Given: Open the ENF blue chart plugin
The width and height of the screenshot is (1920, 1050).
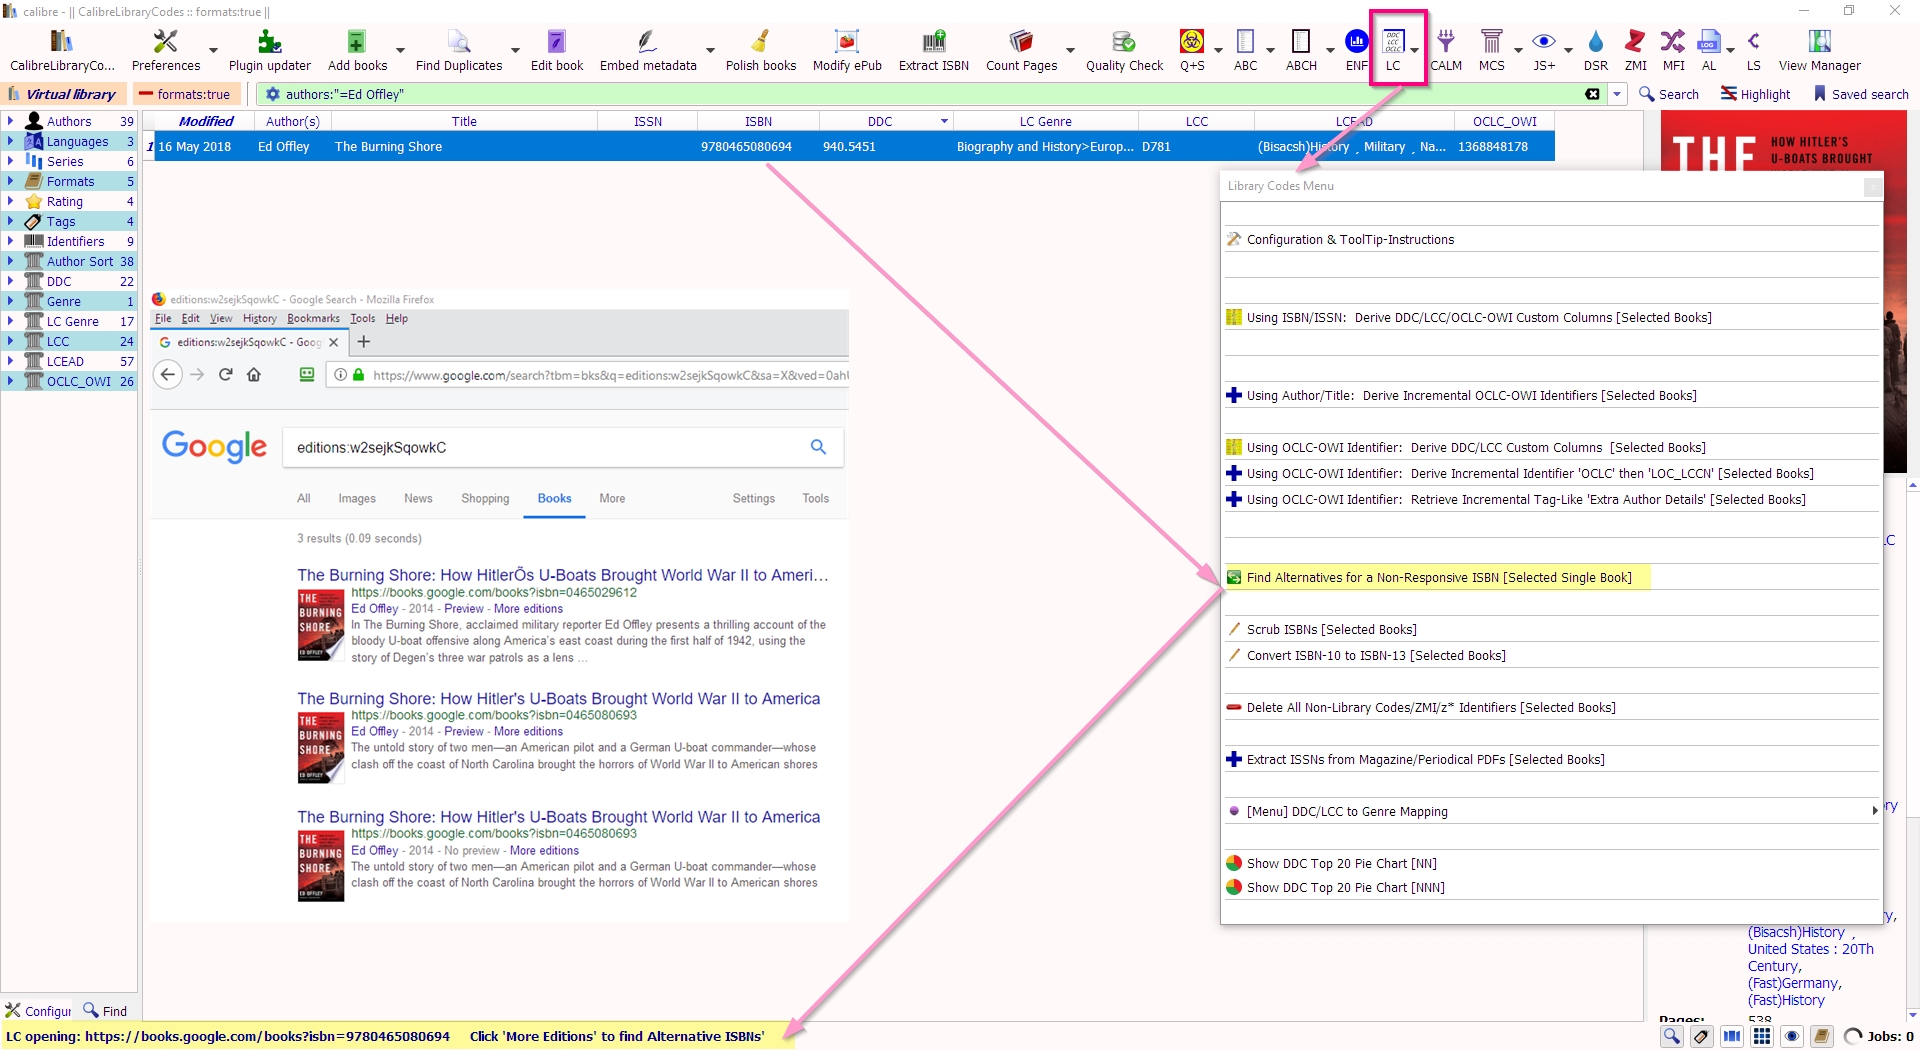Looking at the screenshot, I should [x=1357, y=50].
